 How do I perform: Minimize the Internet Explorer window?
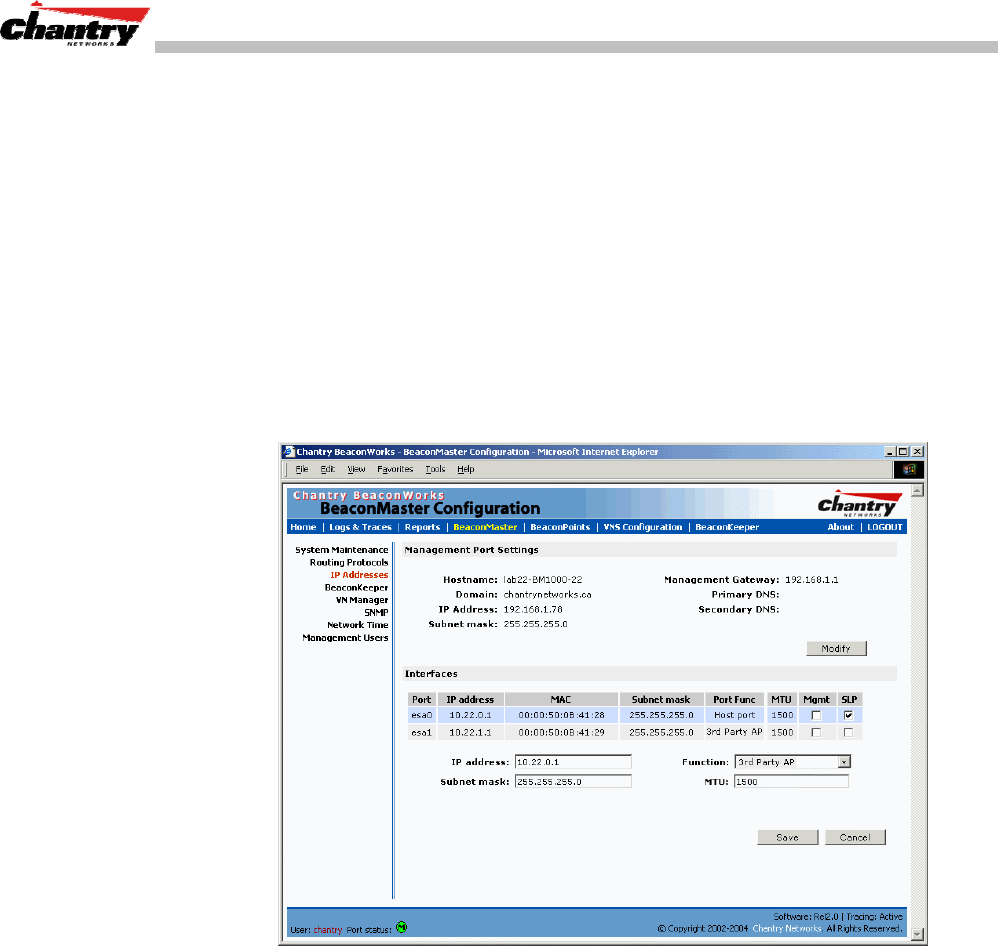click(890, 451)
